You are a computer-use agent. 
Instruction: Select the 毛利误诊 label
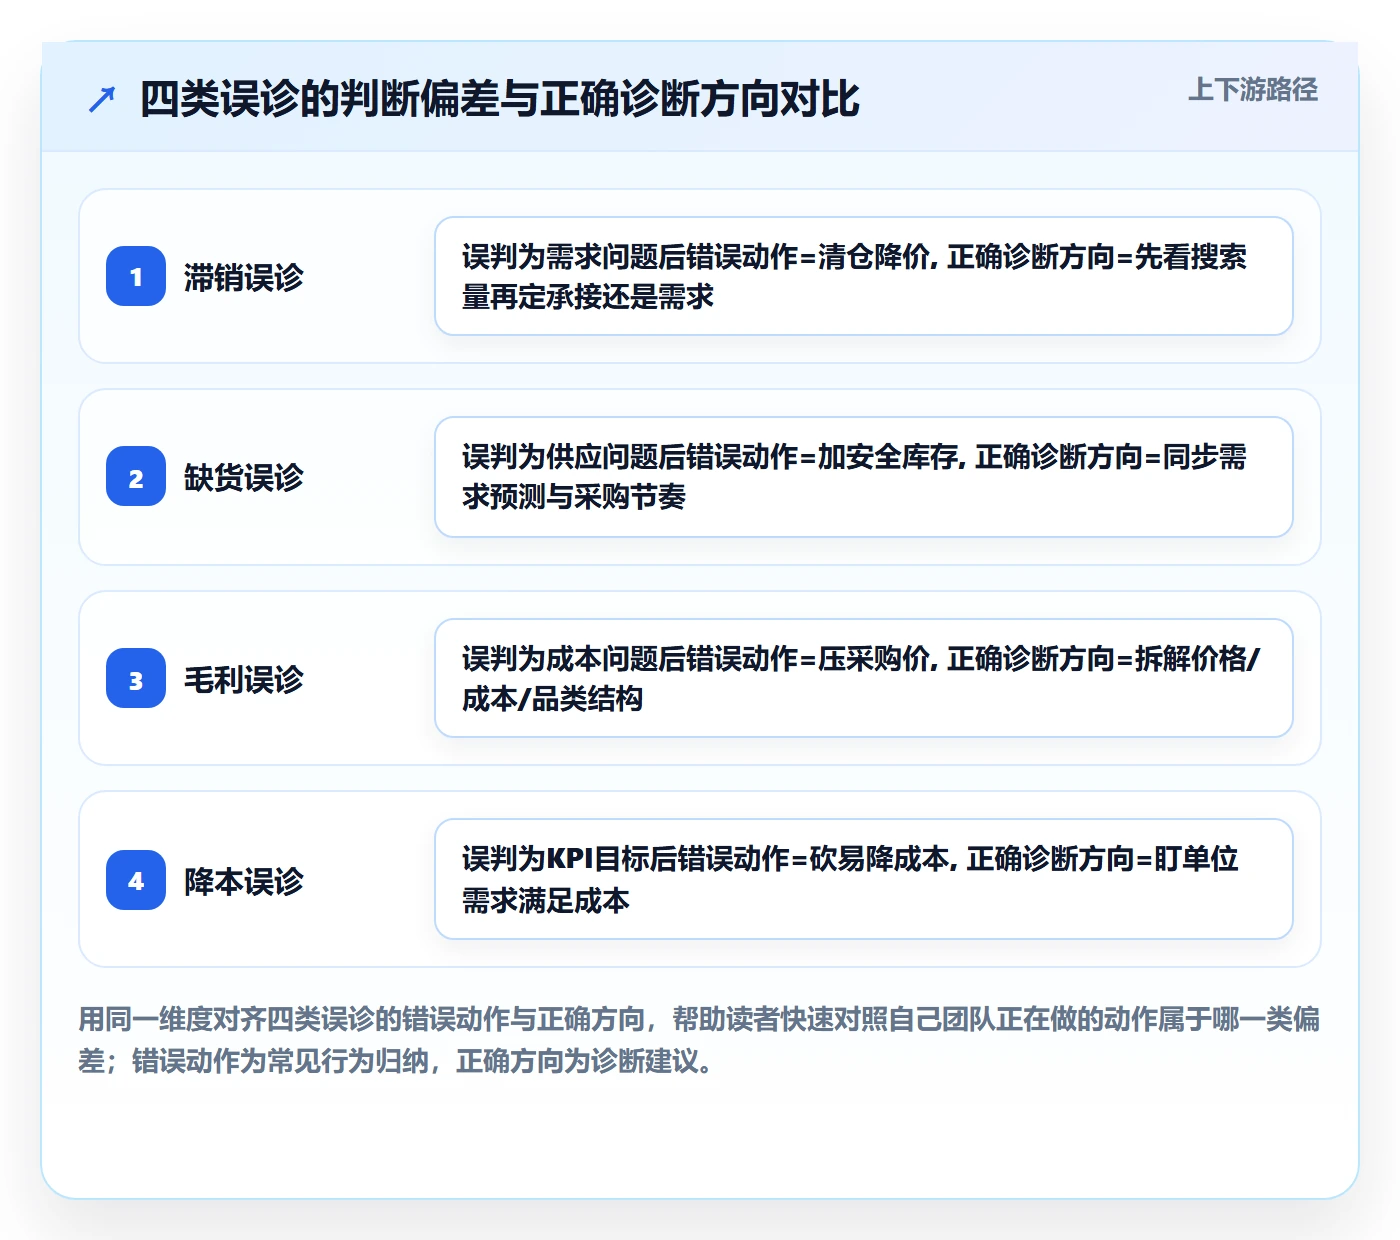tap(243, 679)
